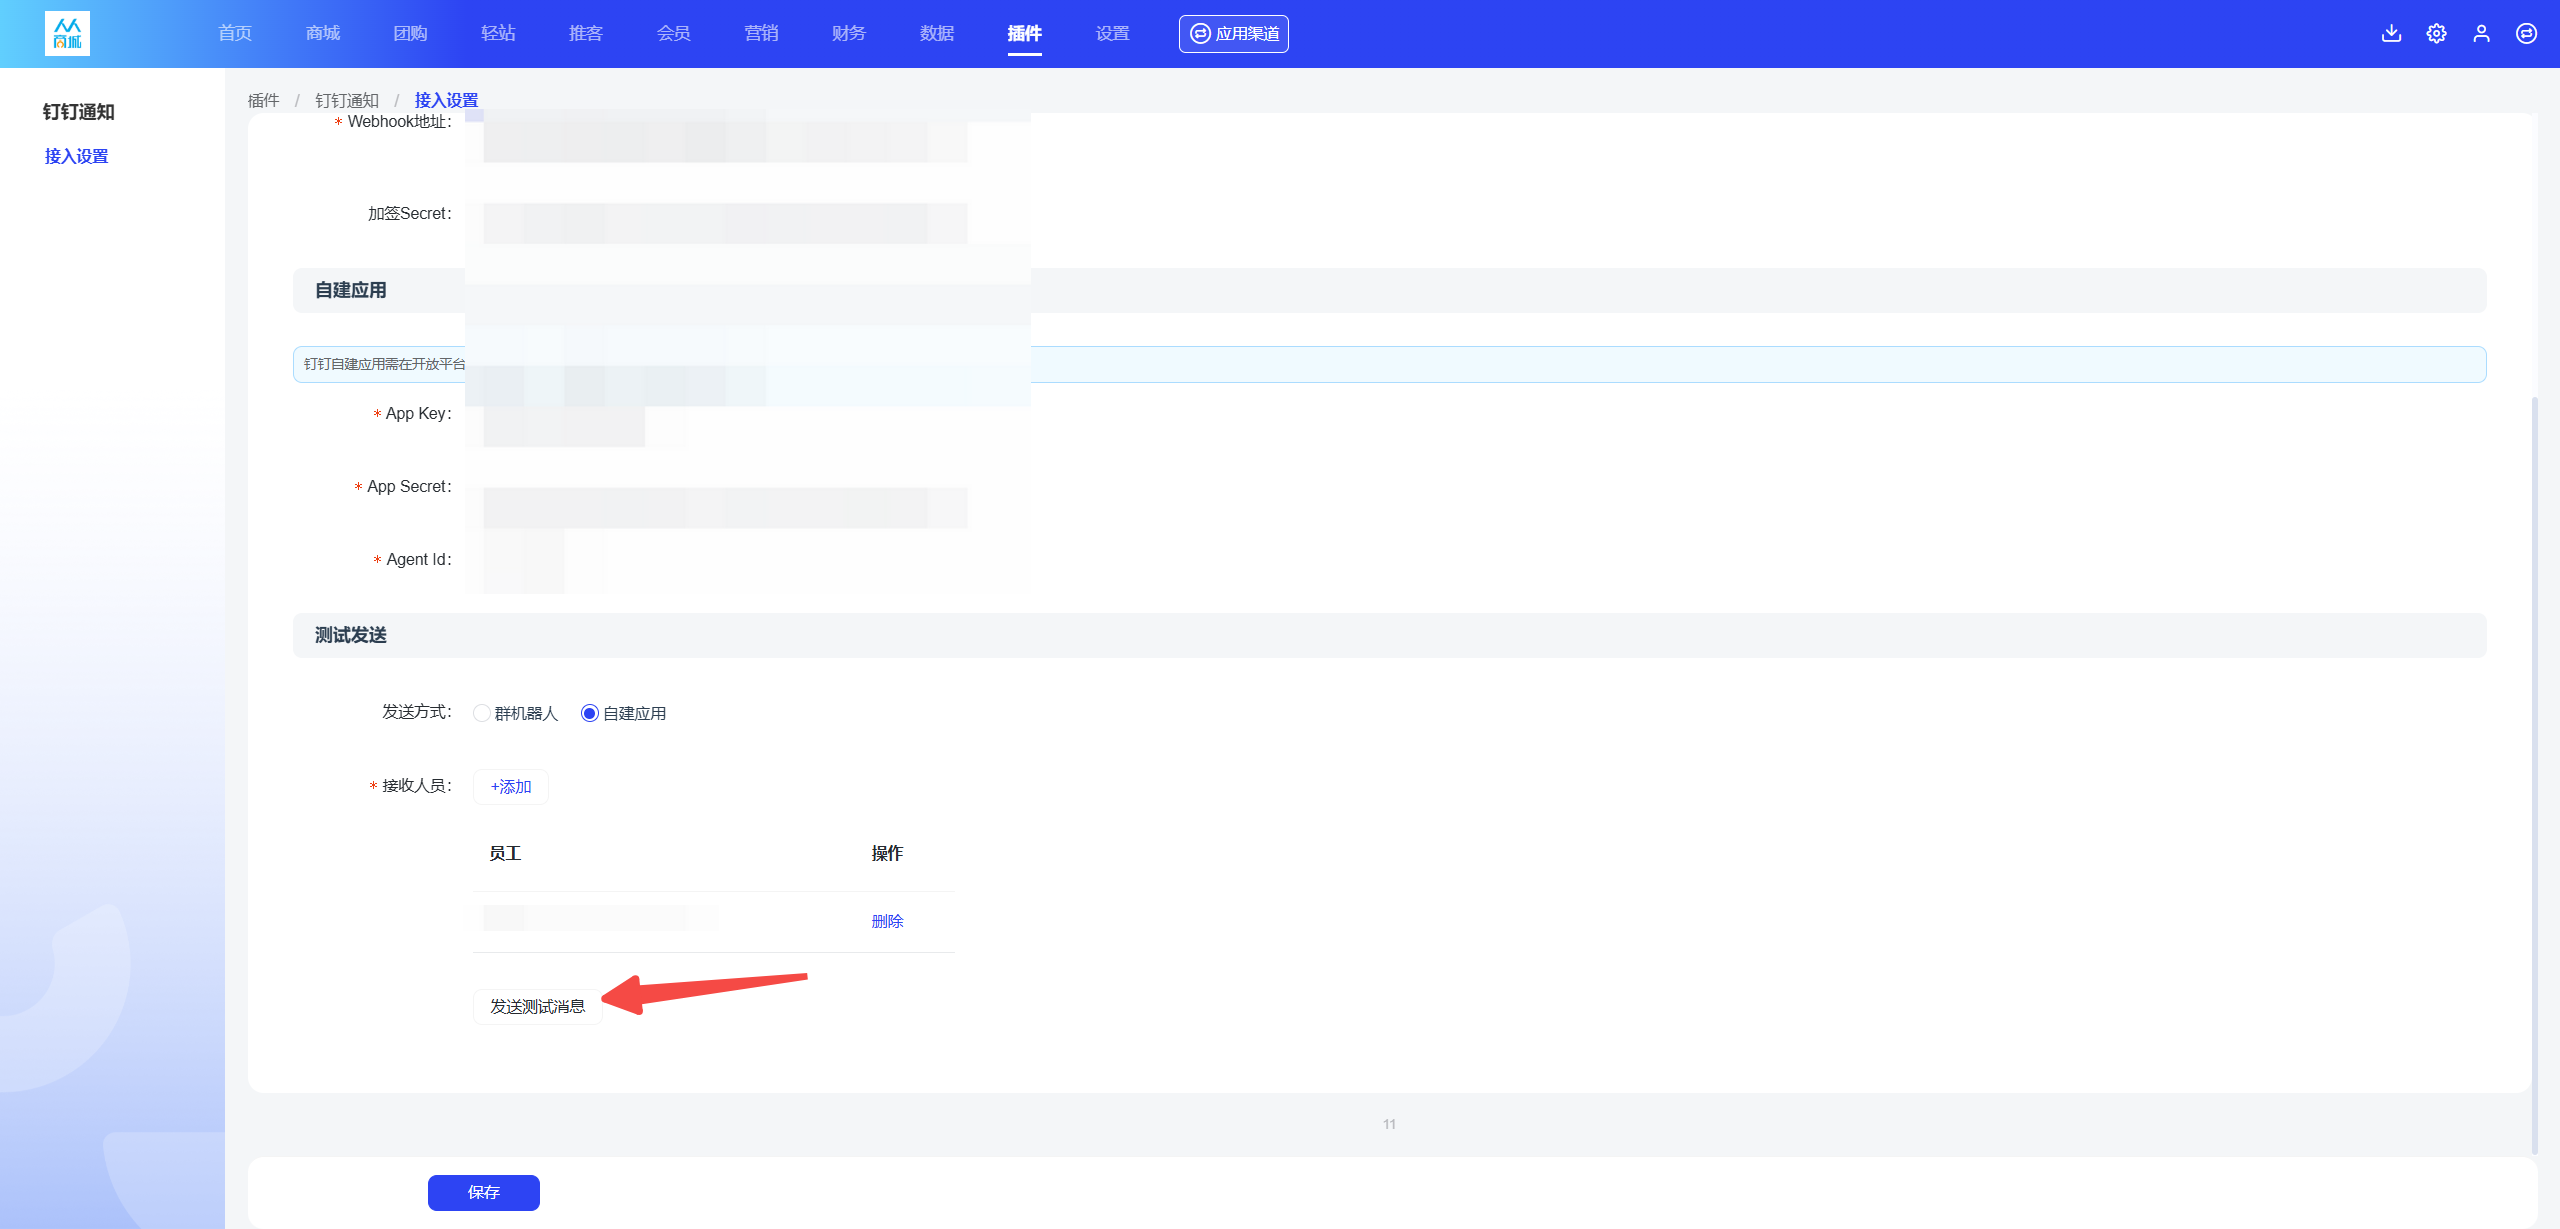Add a recipient with +添加

coord(511,786)
